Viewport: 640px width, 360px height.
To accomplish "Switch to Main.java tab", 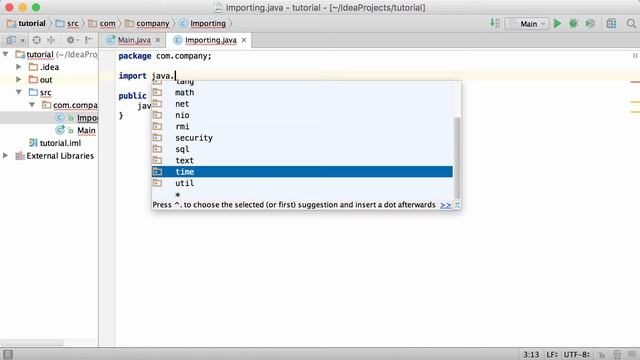I will [x=134, y=40].
